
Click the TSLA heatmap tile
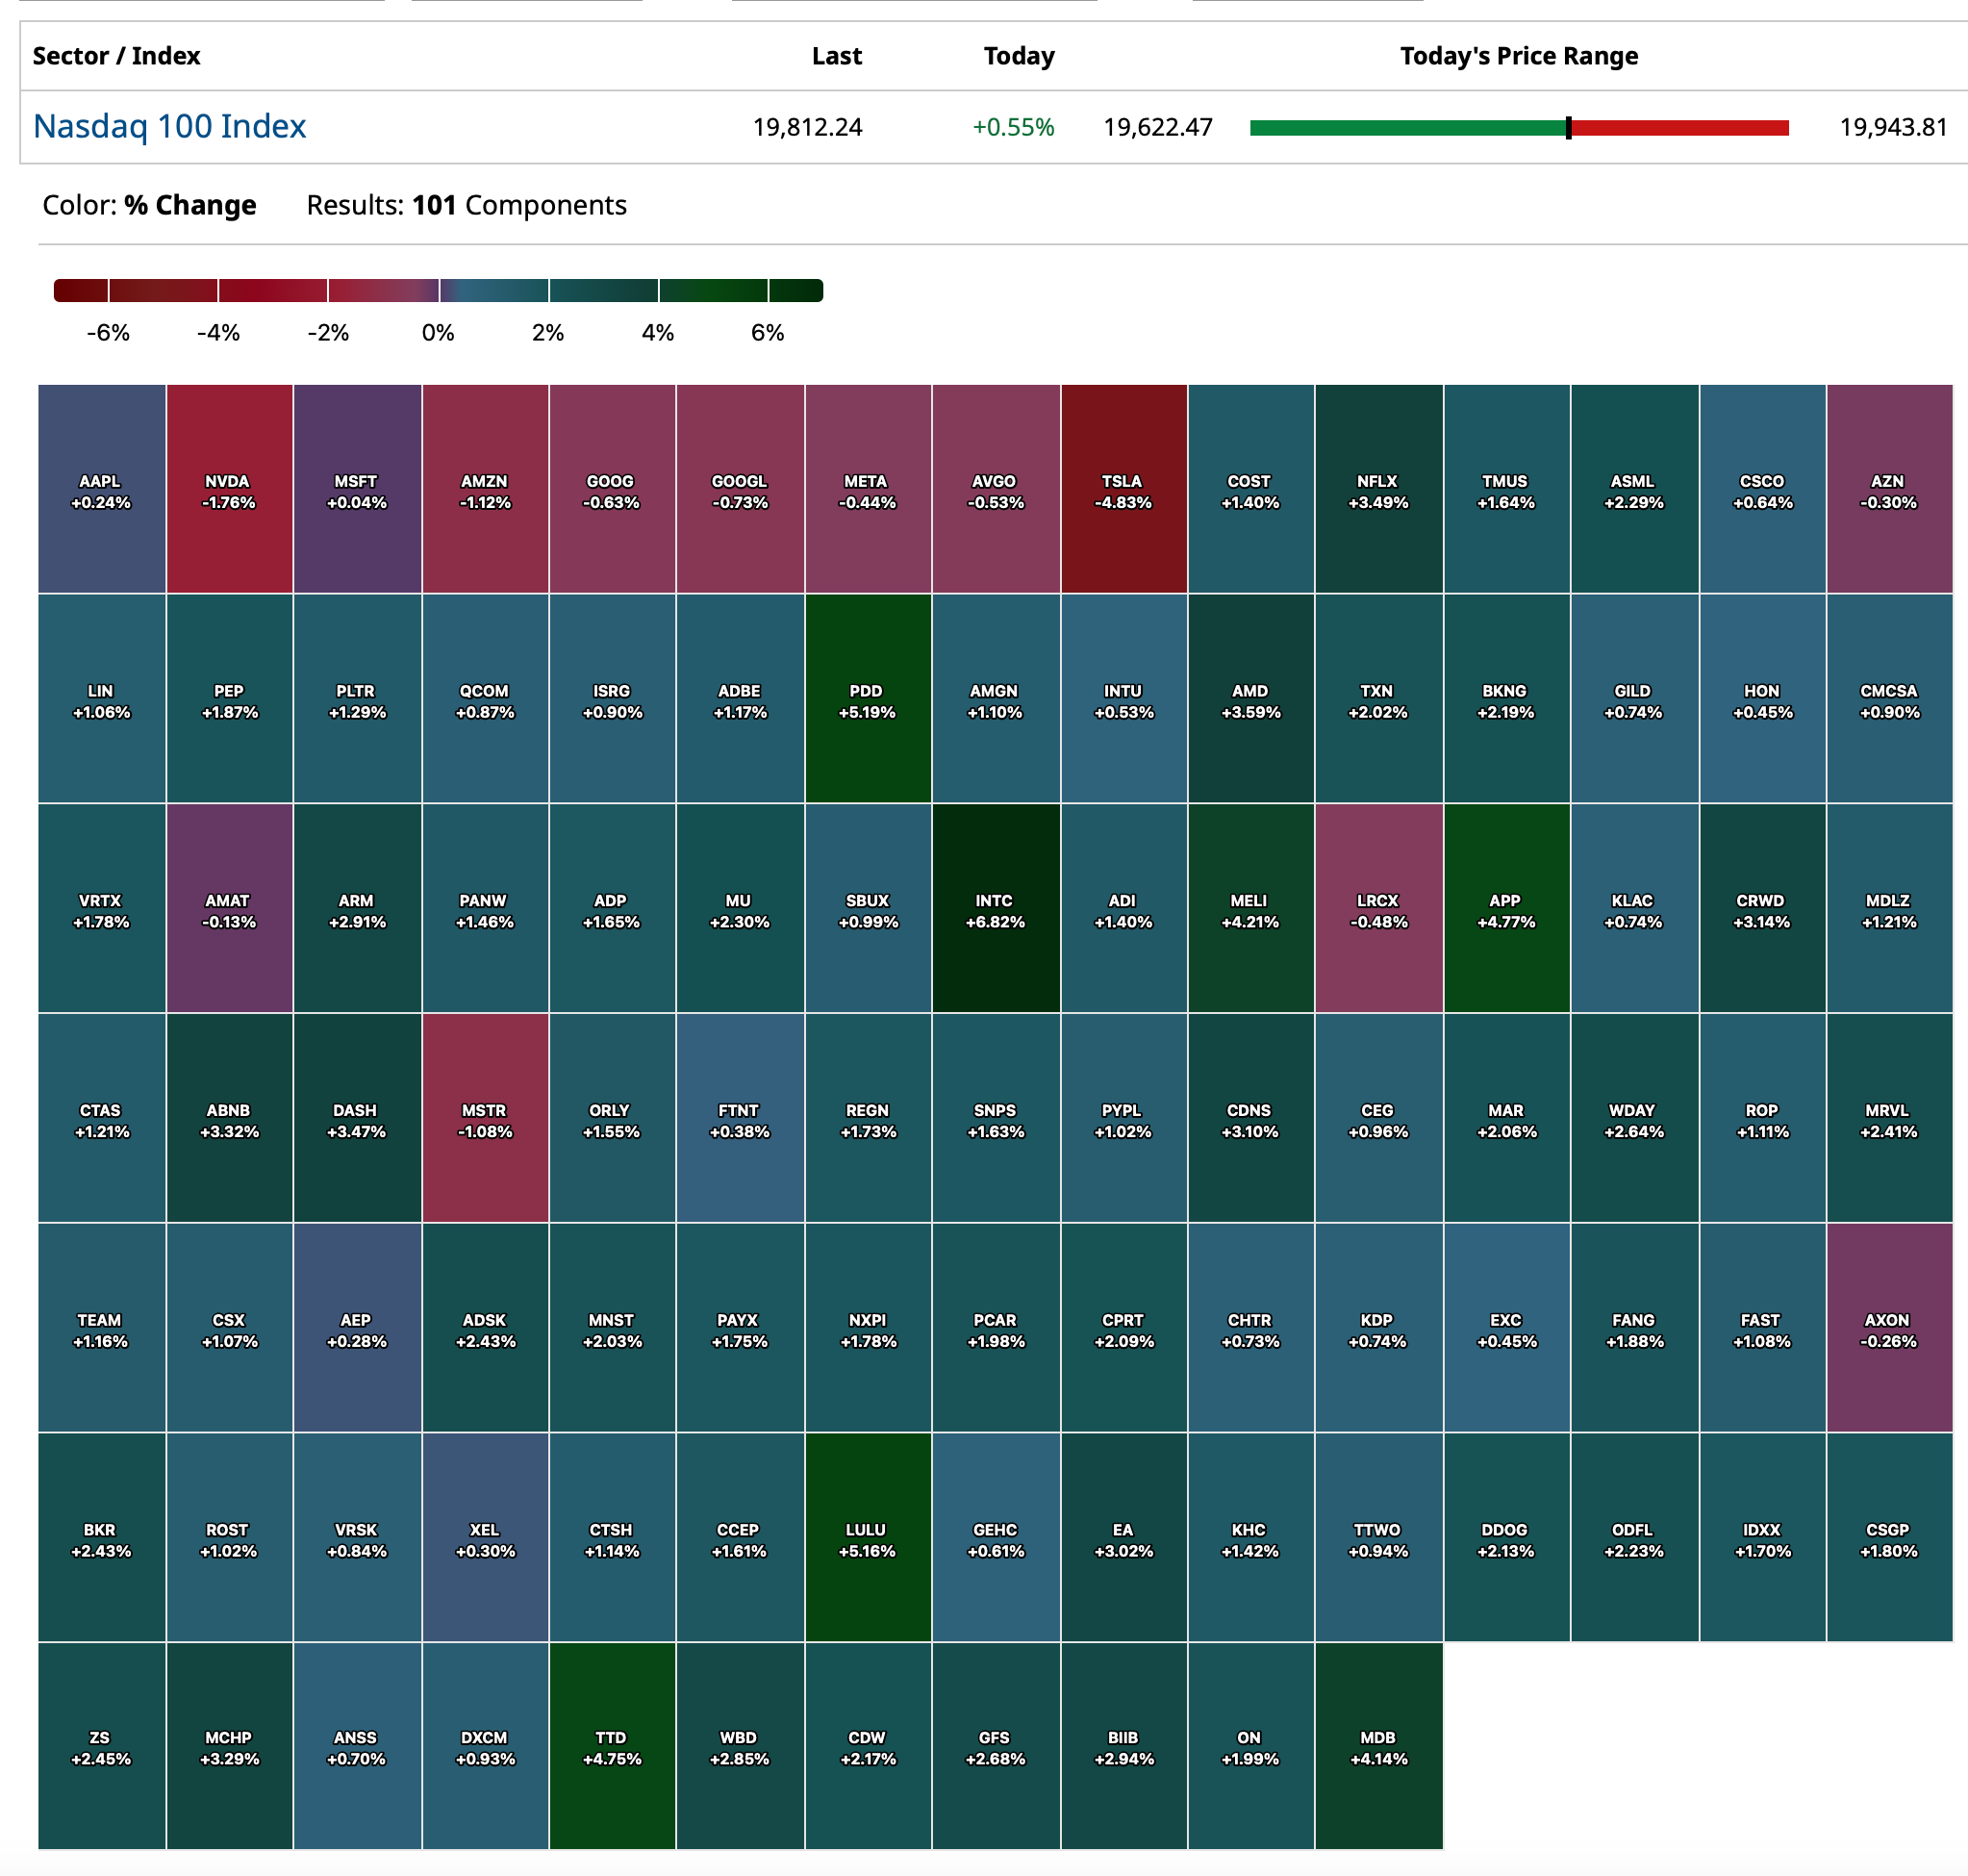(x=1124, y=489)
